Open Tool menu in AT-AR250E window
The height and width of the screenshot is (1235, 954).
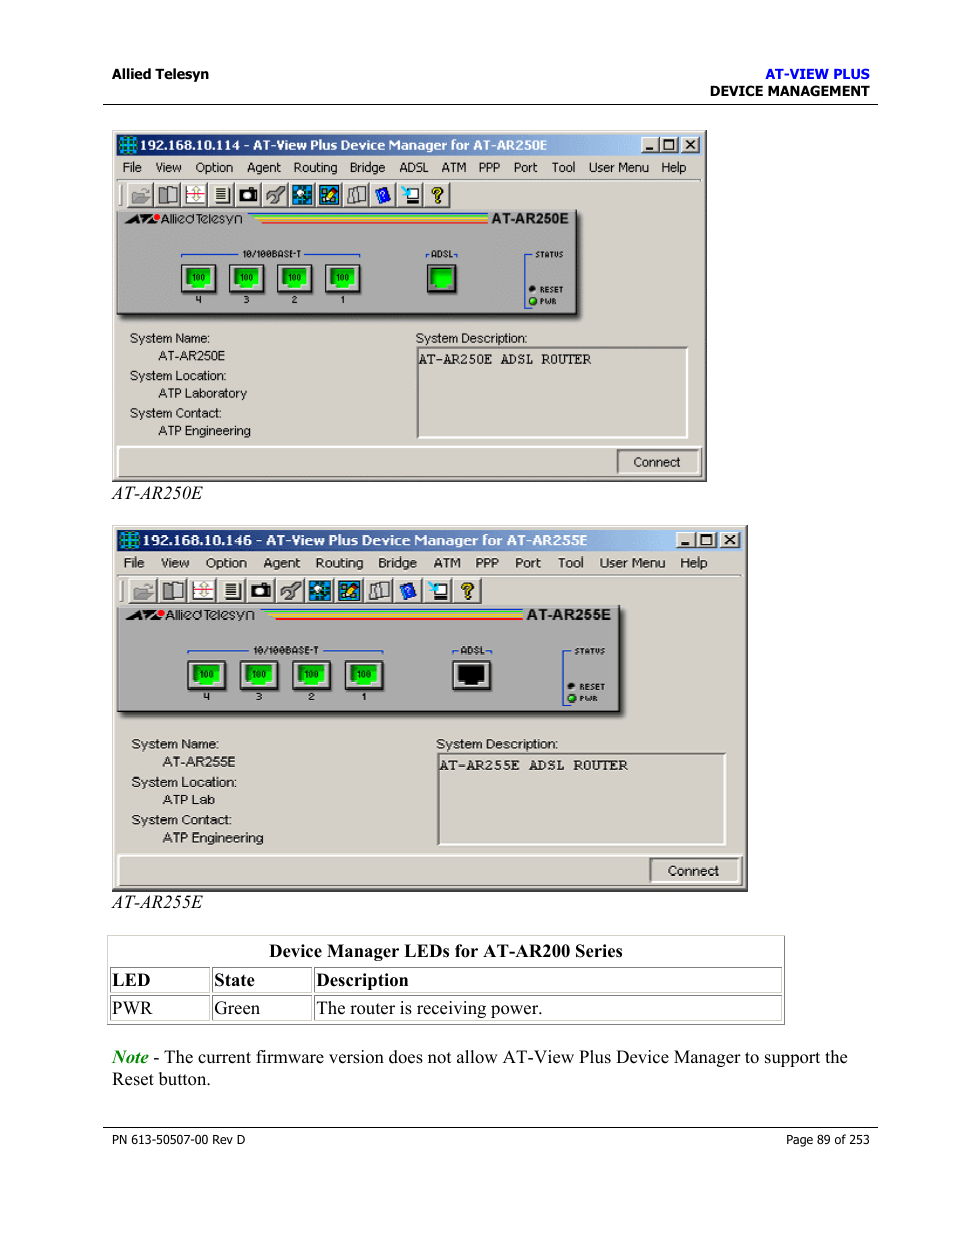point(563,168)
